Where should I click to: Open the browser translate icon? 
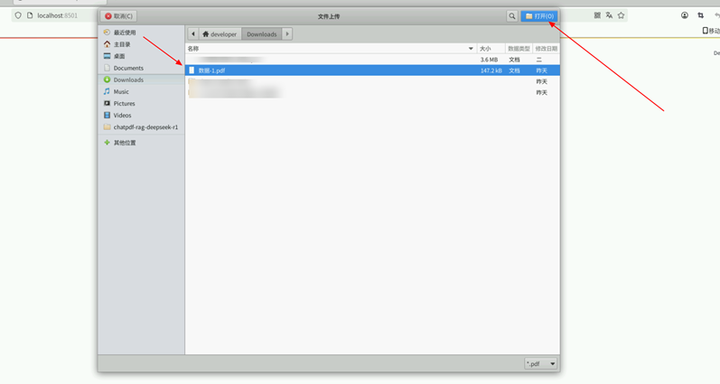[609, 16]
